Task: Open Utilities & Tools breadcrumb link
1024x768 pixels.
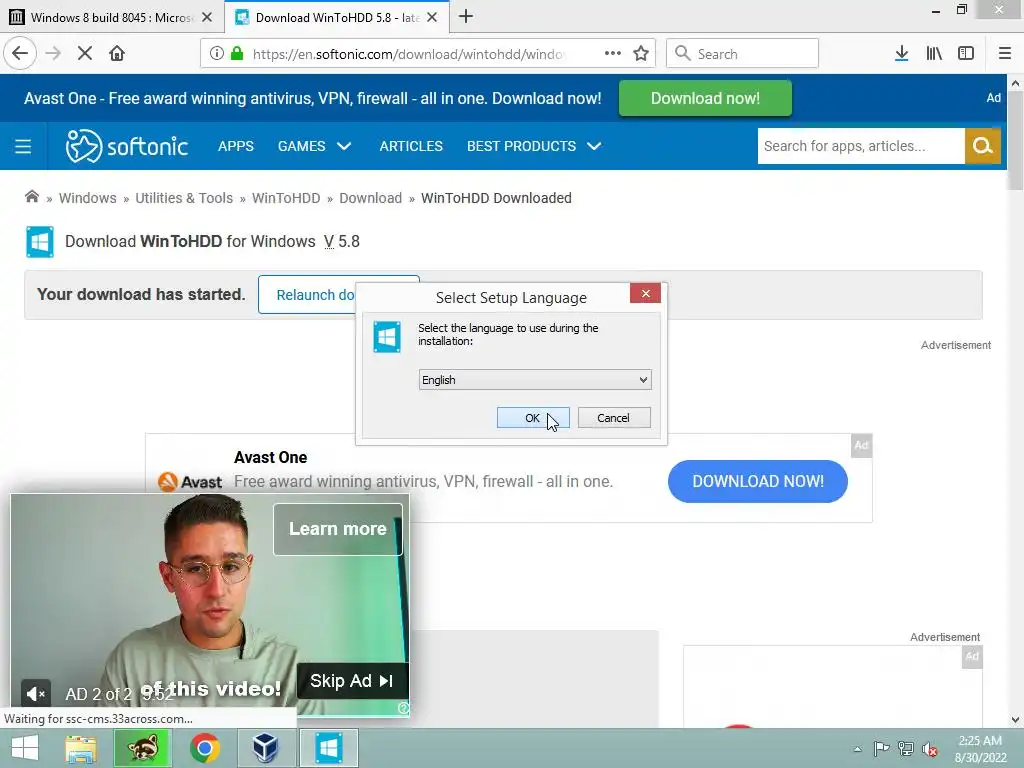Action: pyautogui.click(x=184, y=198)
